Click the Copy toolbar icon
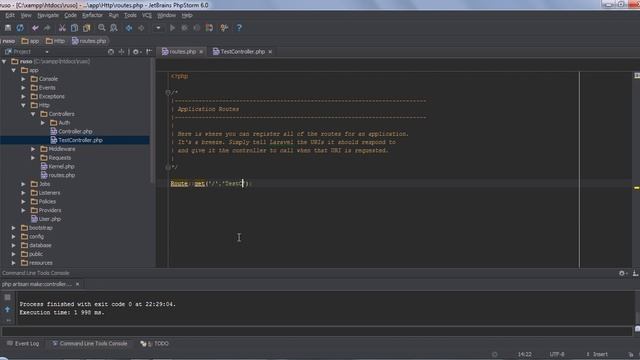This screenshot has width=640, height=360. (x=74, y=28)
